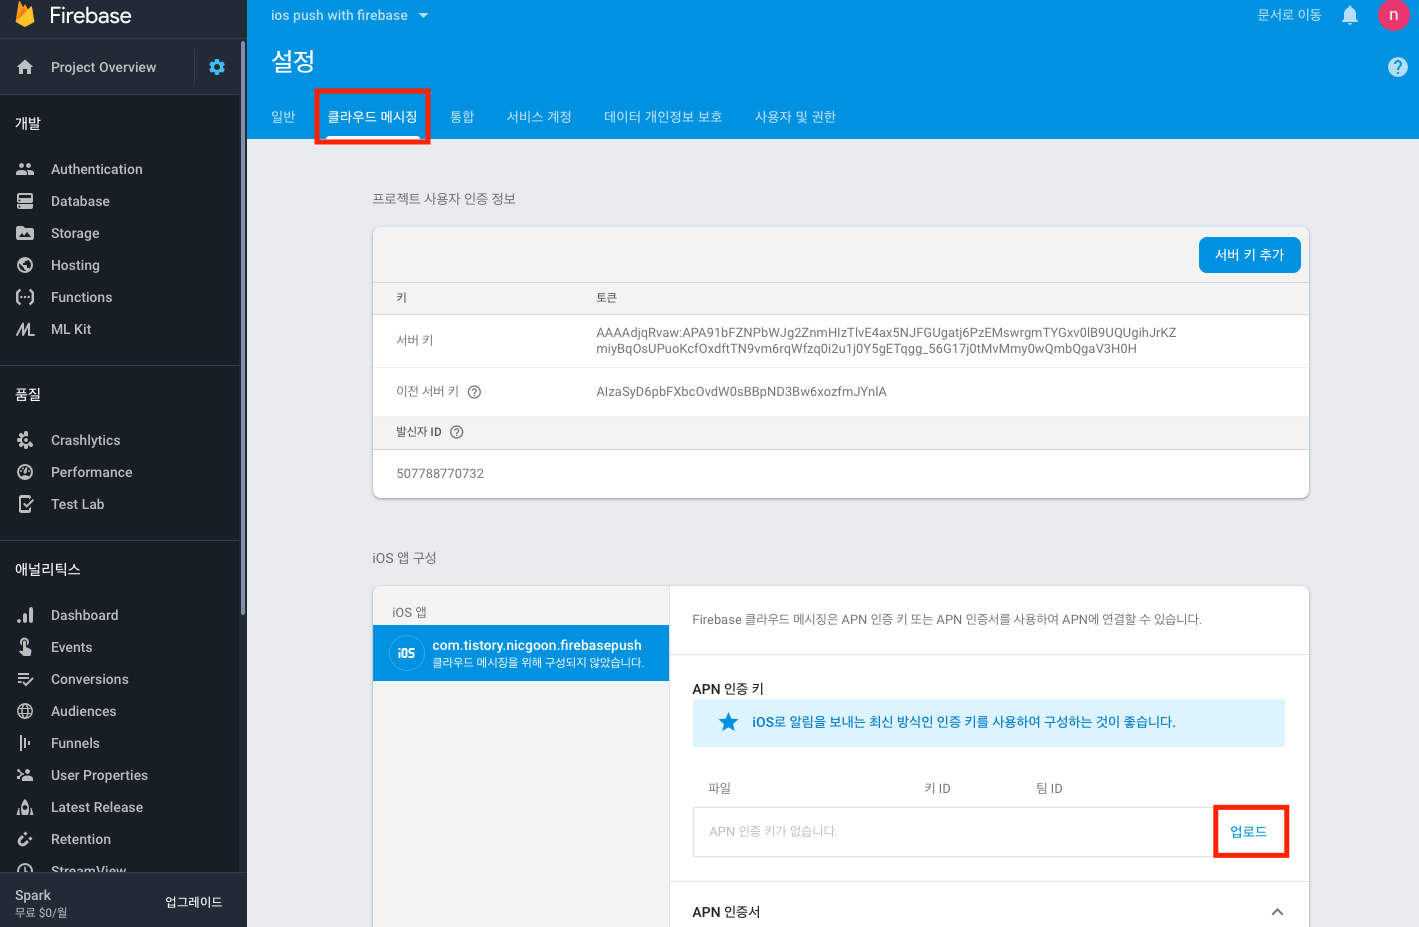Viewport: 1419px width, 927px height.
Task: Click the ML Kit icon
Action: coord(25,329)
